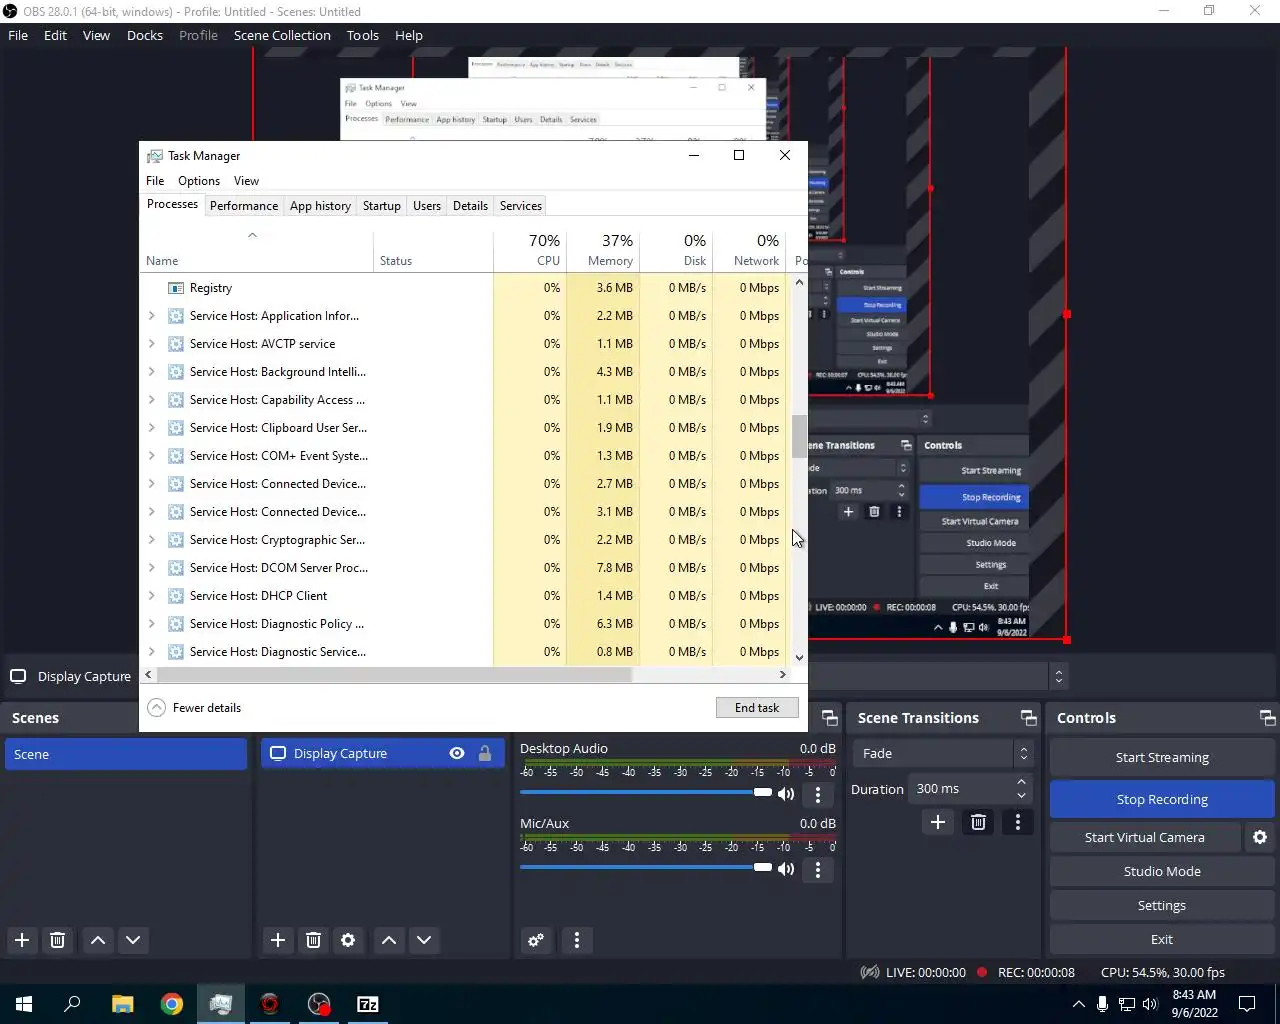Open Mic/Aux options dots menu
The width and height of the screenshot is (1280, 1024).
tap(818, 870)
